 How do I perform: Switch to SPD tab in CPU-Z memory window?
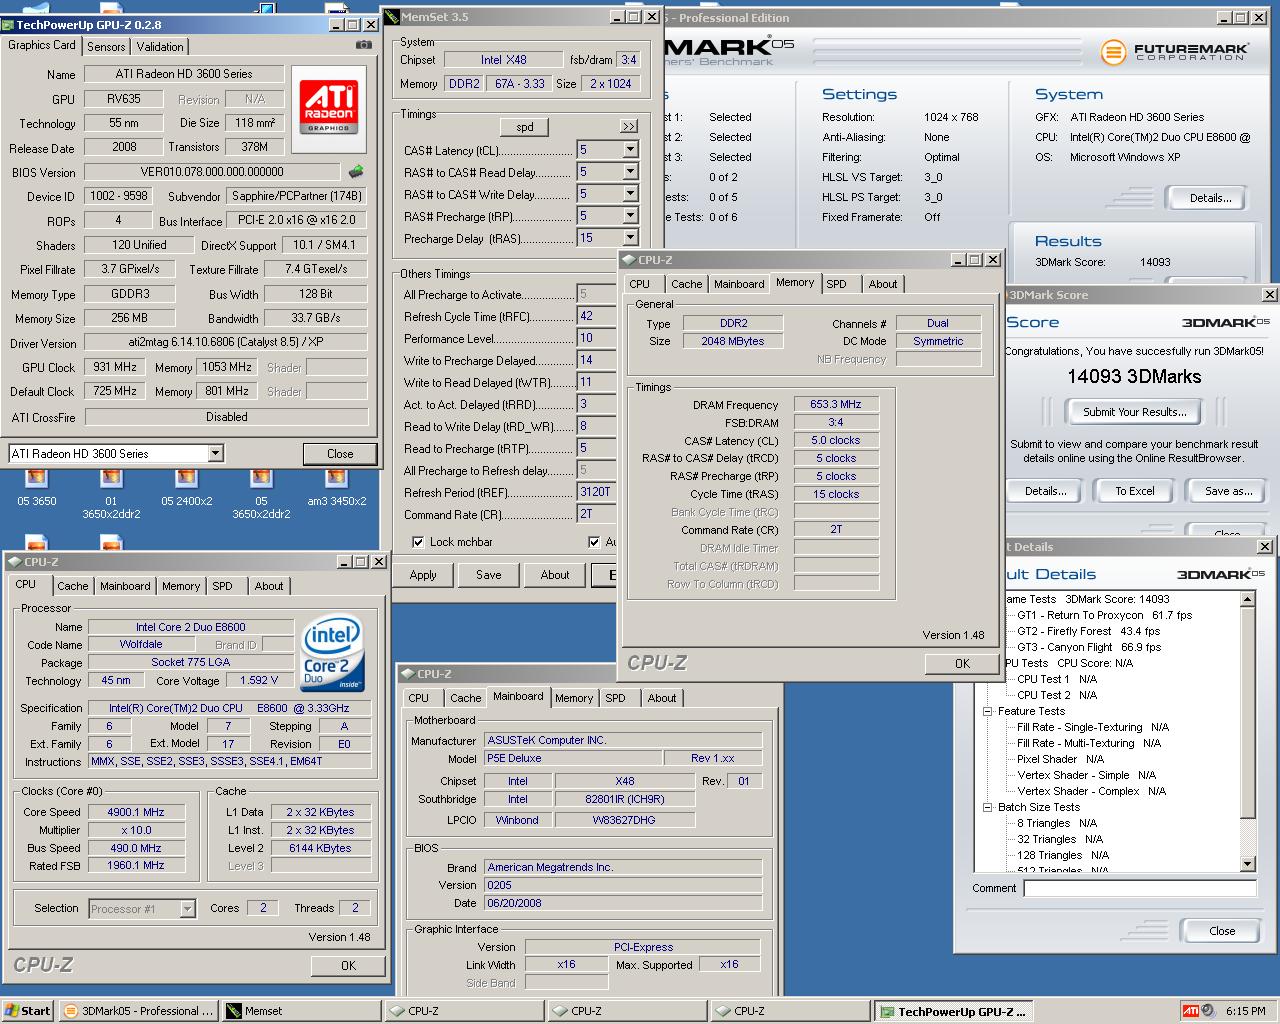837,284
